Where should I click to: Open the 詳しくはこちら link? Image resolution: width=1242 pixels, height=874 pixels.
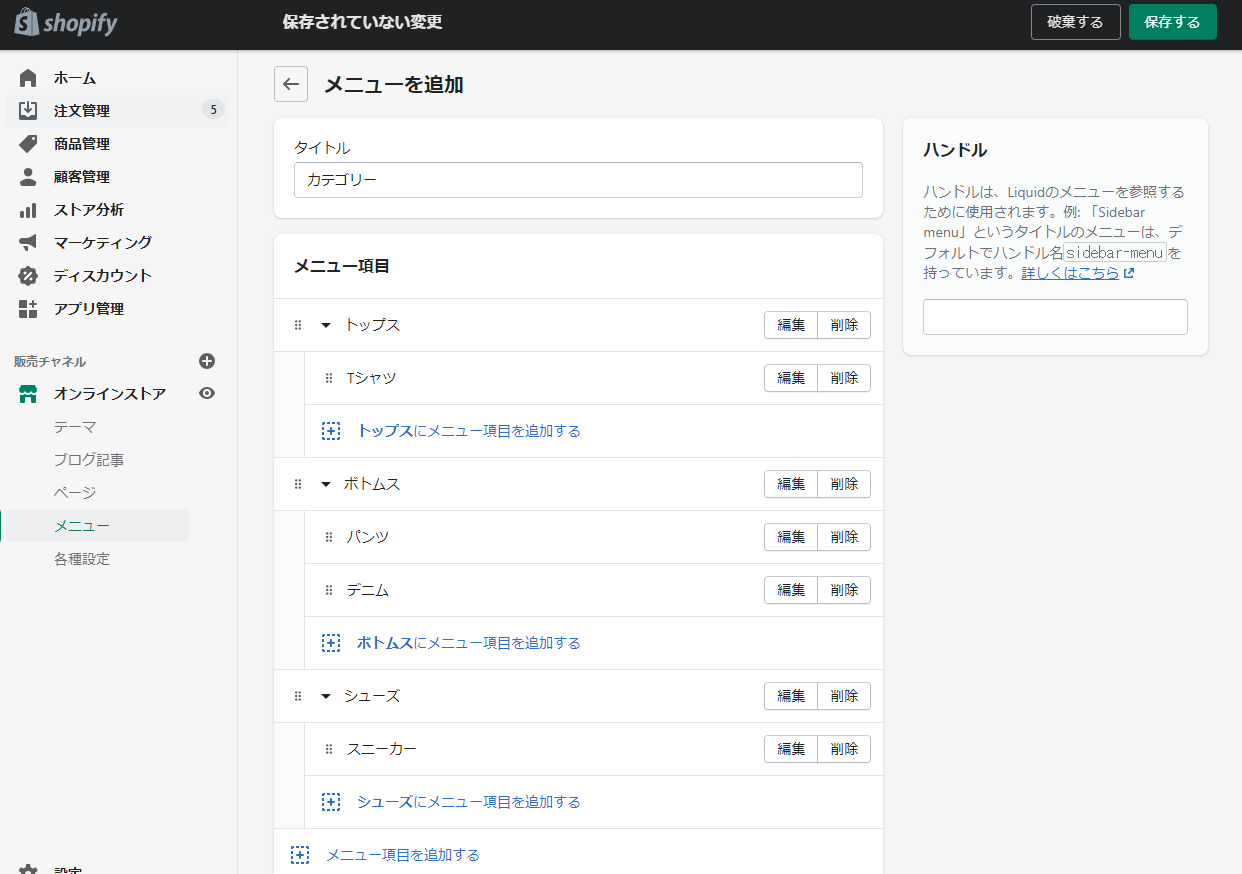(1077, 272)
